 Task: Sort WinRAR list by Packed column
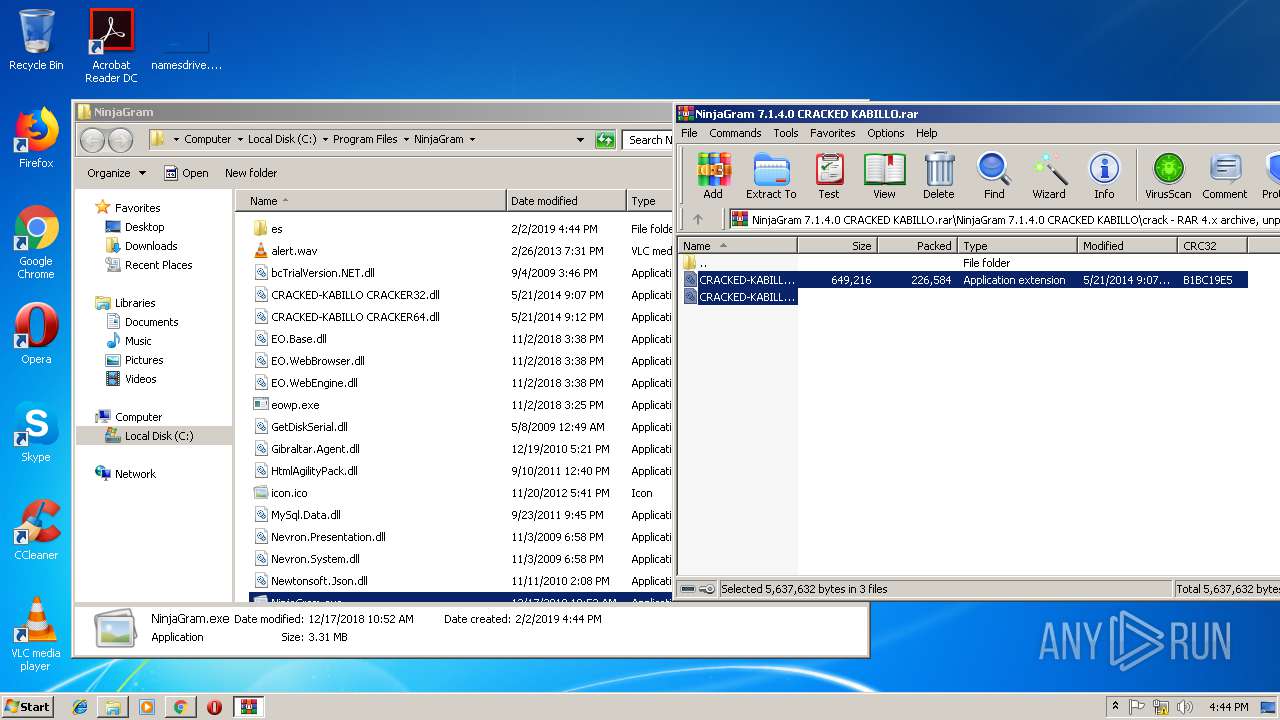click(917, 245)
